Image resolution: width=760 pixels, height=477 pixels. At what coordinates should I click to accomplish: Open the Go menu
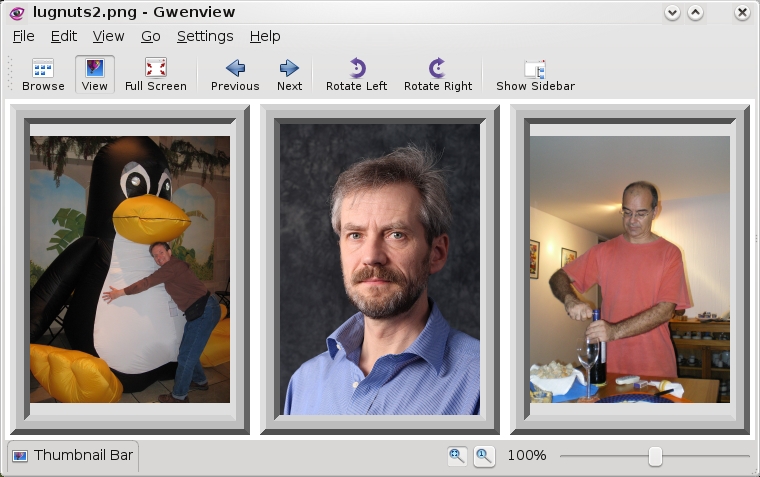pos(150,36)
